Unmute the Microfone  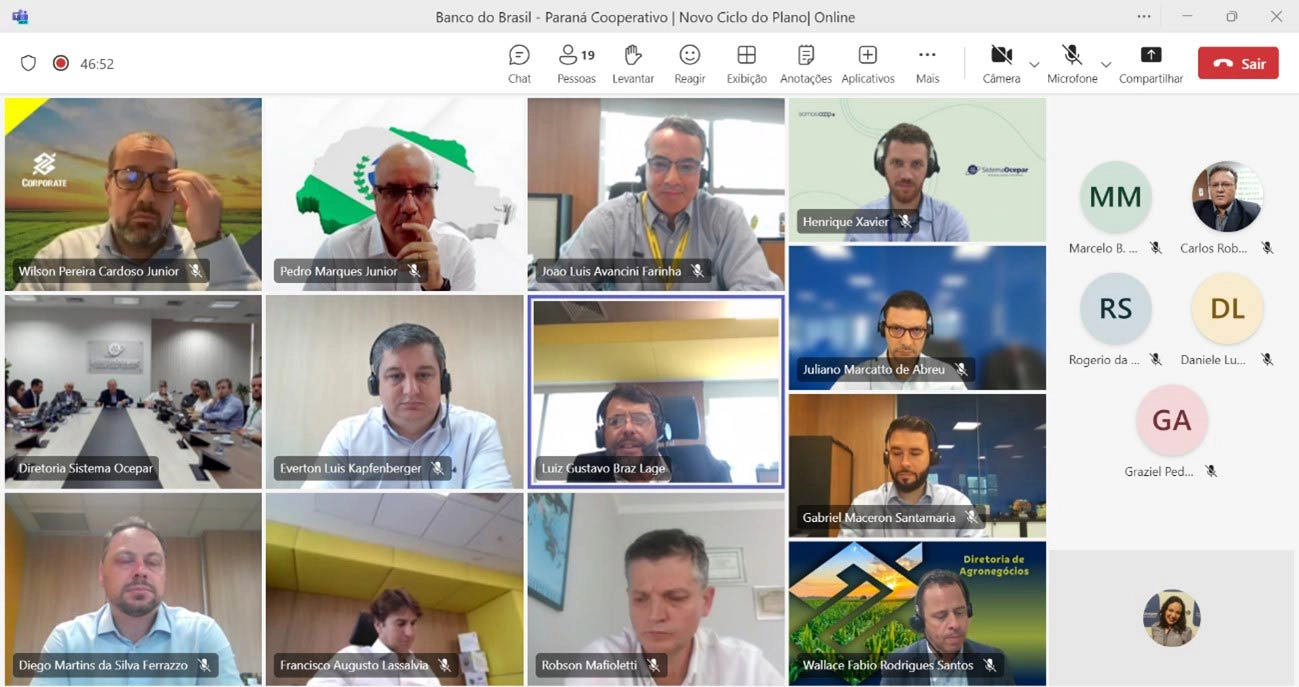[x=1072, y=64]
